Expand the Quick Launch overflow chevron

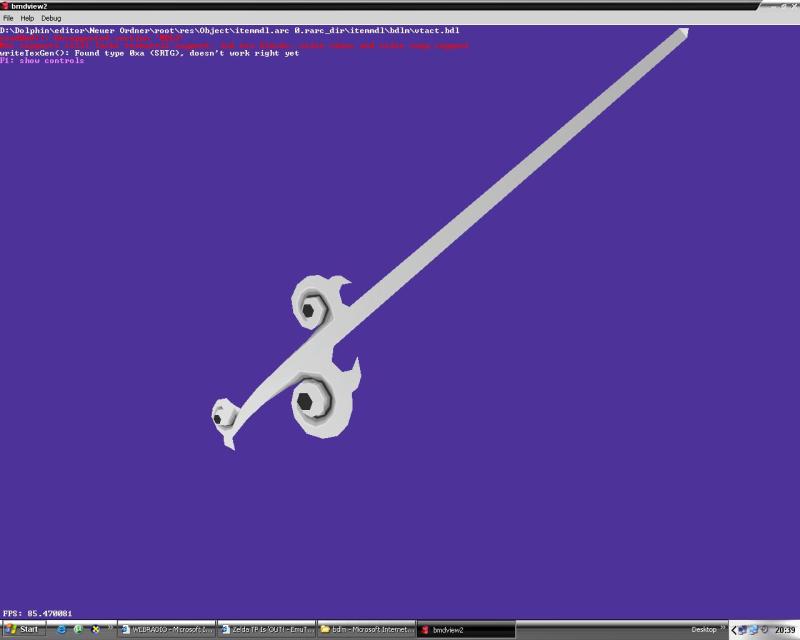pyautogui.click(x=110, y=627)
